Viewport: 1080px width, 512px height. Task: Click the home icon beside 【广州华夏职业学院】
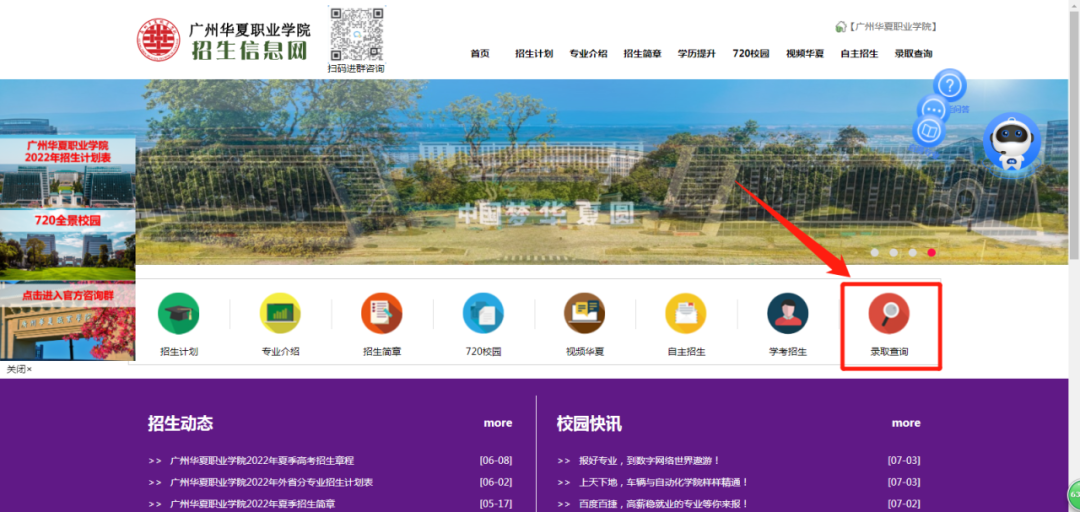(840, 27)
